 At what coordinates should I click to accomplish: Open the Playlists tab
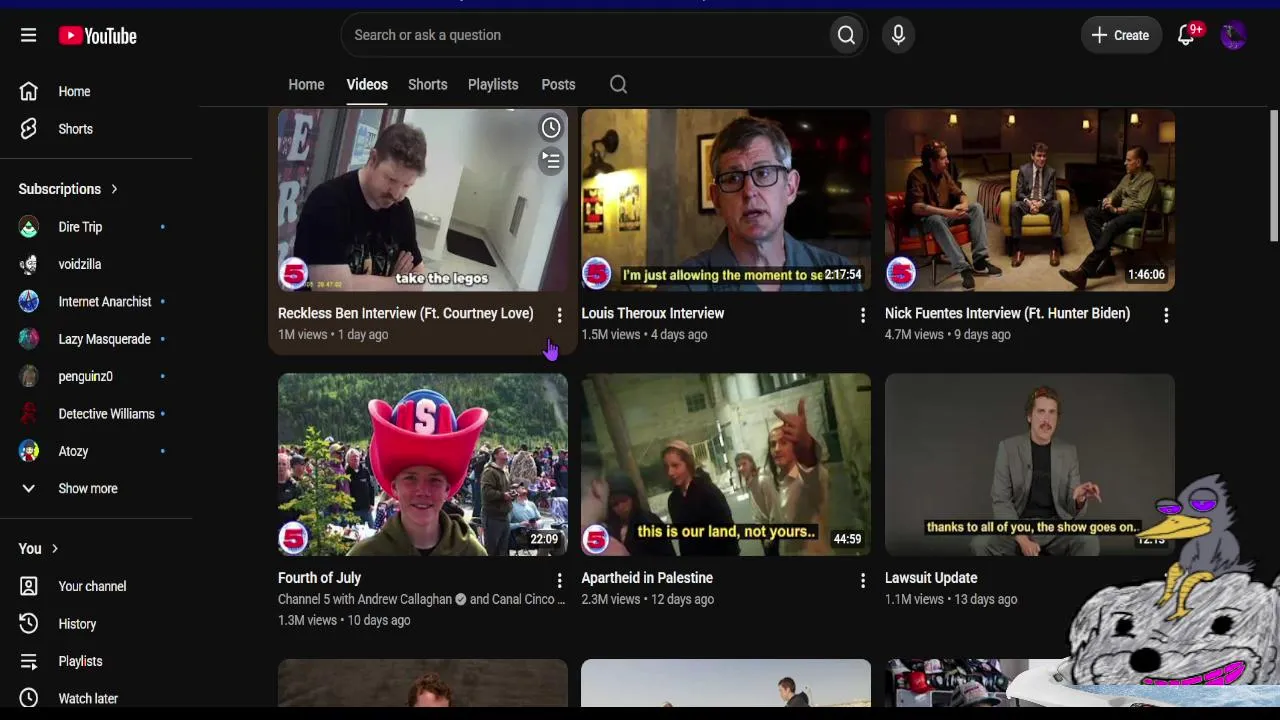(x=493, y=85)
